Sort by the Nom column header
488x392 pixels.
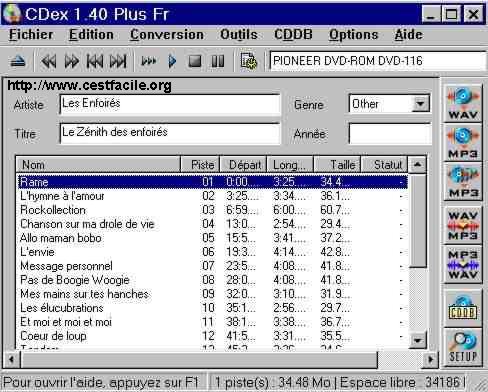[x=98, y=165]
